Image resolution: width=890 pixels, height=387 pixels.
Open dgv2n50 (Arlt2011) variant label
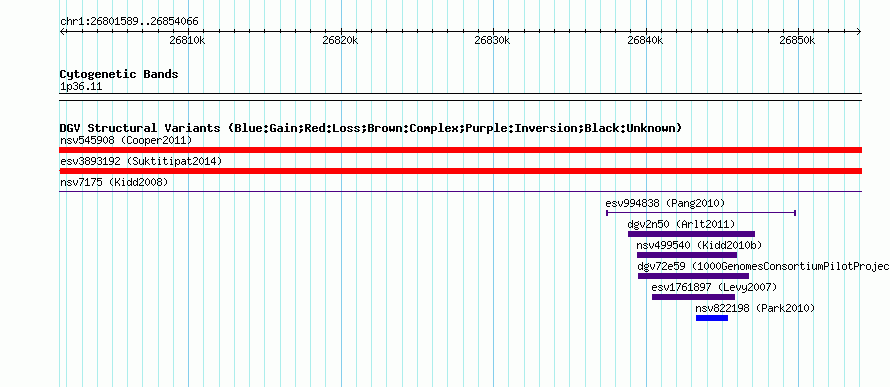point(681,224)
